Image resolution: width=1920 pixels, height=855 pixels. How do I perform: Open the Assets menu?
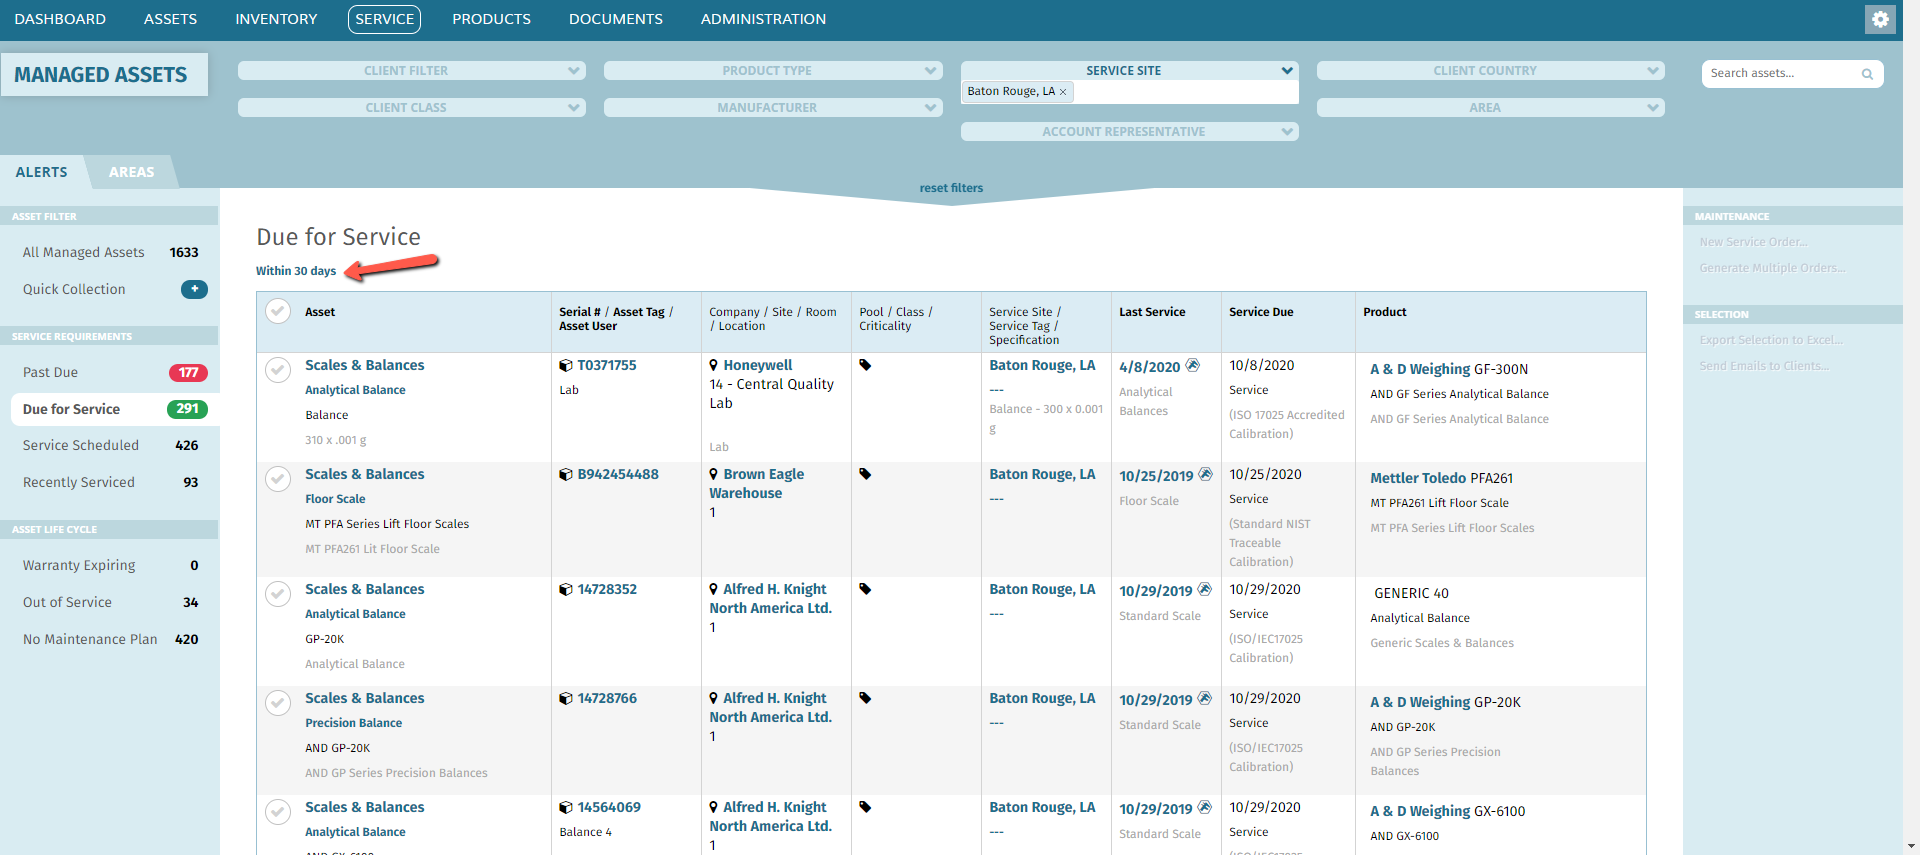[x=170, y=19]
